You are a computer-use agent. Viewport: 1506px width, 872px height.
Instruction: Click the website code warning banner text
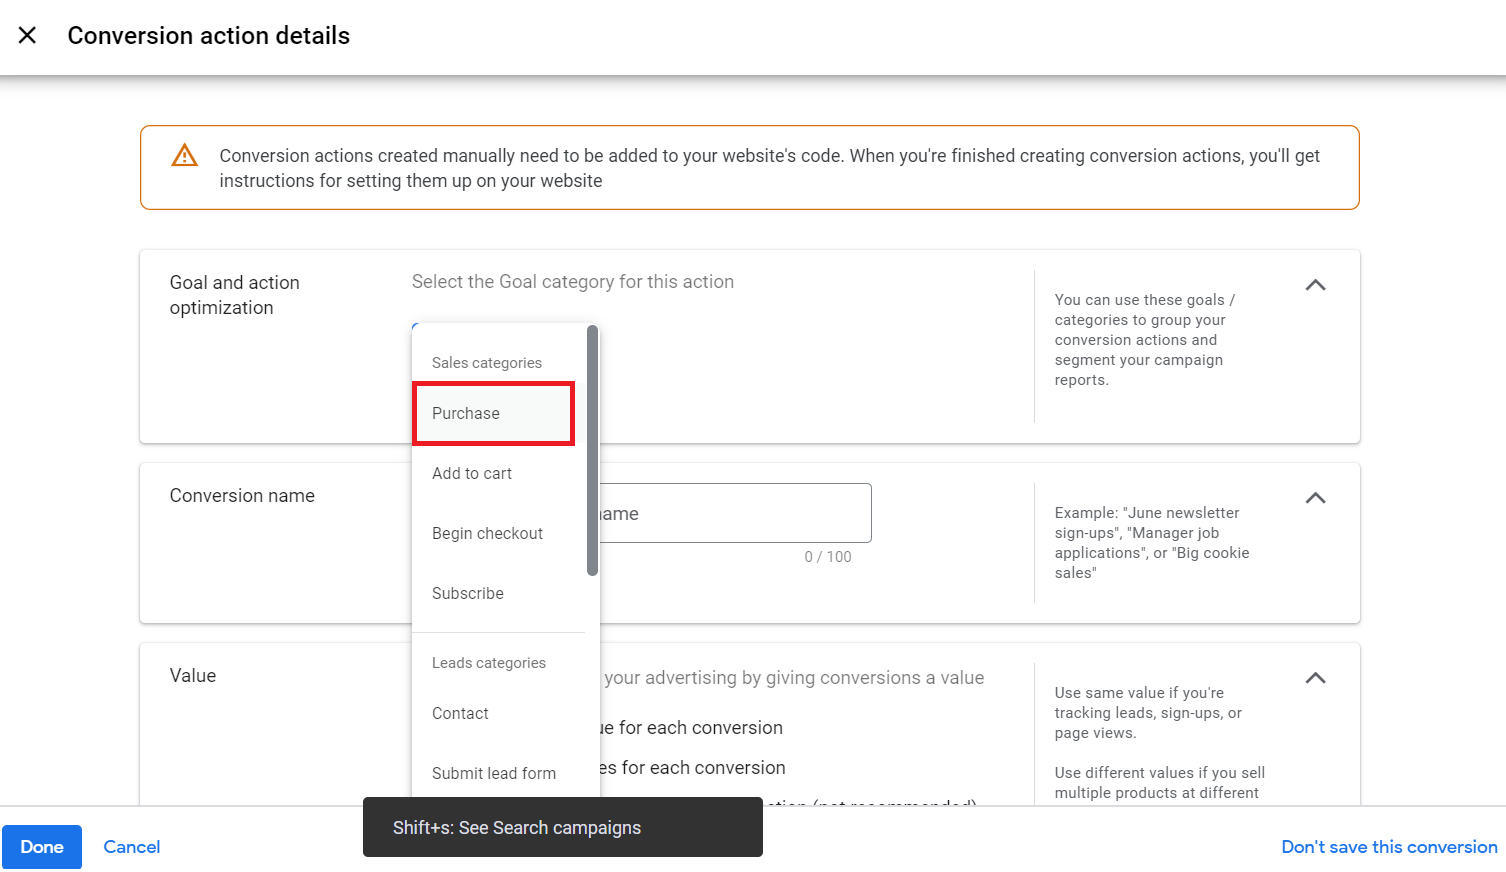click(770, 168)
